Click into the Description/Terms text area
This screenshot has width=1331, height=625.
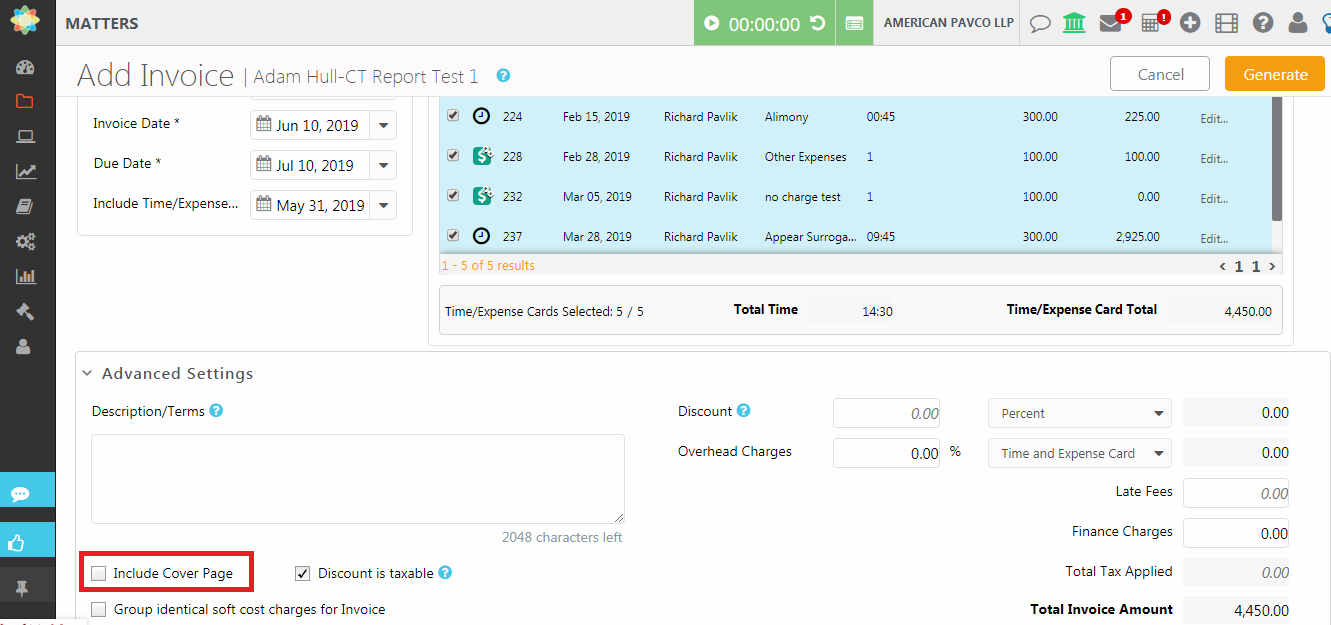357,478
